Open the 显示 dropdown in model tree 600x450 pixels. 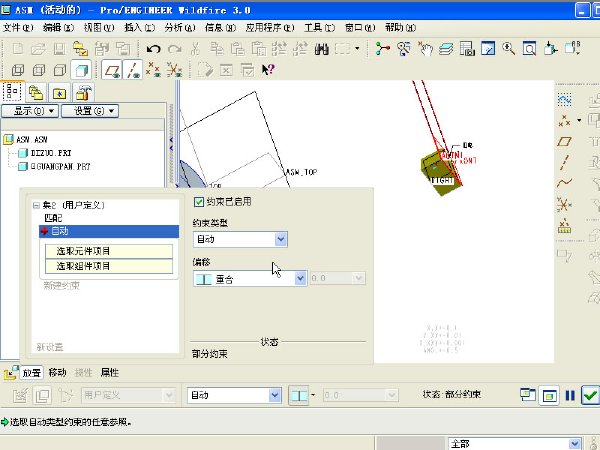(30, 111)
